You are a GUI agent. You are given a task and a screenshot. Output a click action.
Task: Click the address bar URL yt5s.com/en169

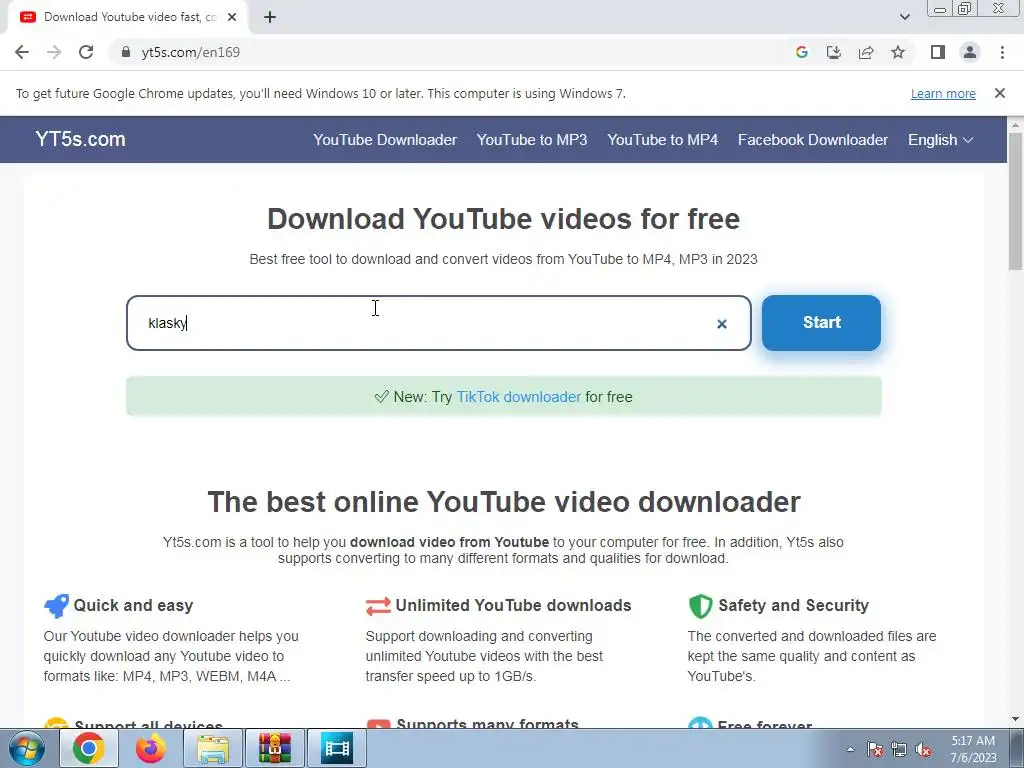pos(191,52)
